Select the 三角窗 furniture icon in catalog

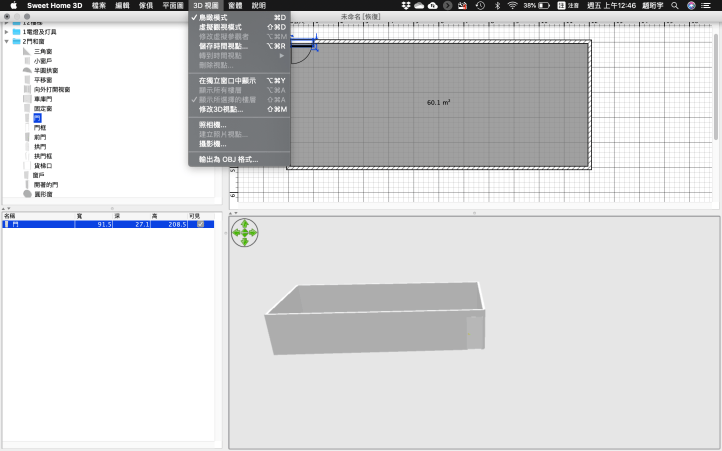click(27, 51)
